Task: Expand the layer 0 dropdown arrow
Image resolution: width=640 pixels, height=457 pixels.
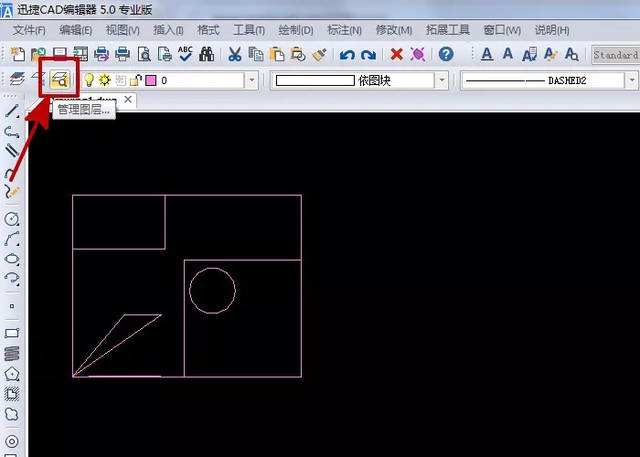Action: pos(252,80)
